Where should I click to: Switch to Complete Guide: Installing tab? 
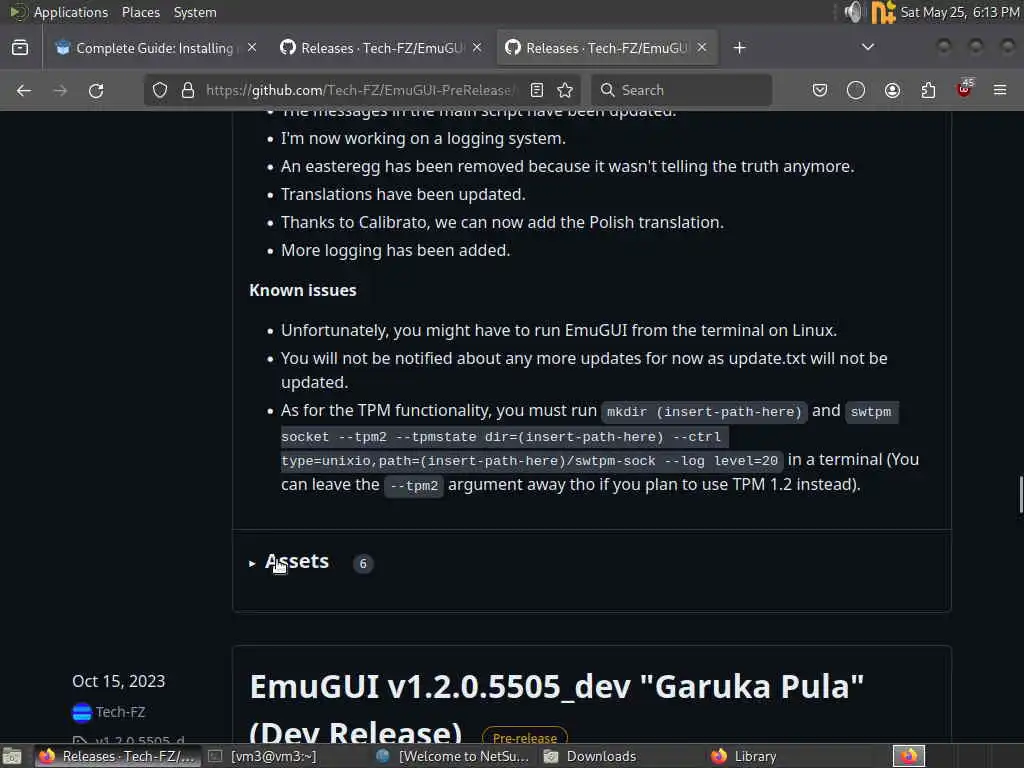point(154,48)
